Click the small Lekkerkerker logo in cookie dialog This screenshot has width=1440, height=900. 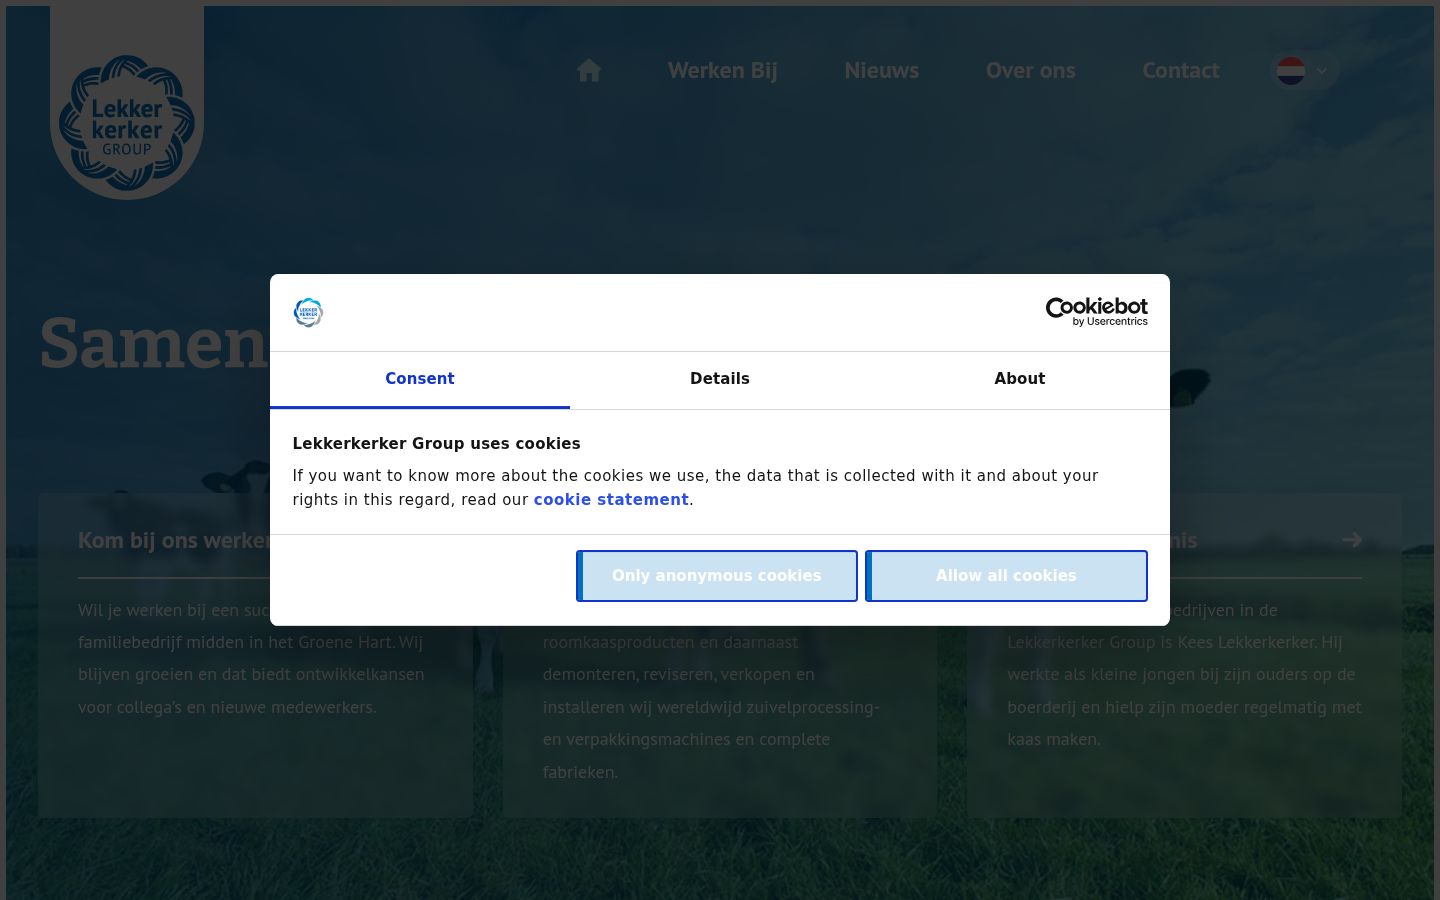tap(308, 312)
